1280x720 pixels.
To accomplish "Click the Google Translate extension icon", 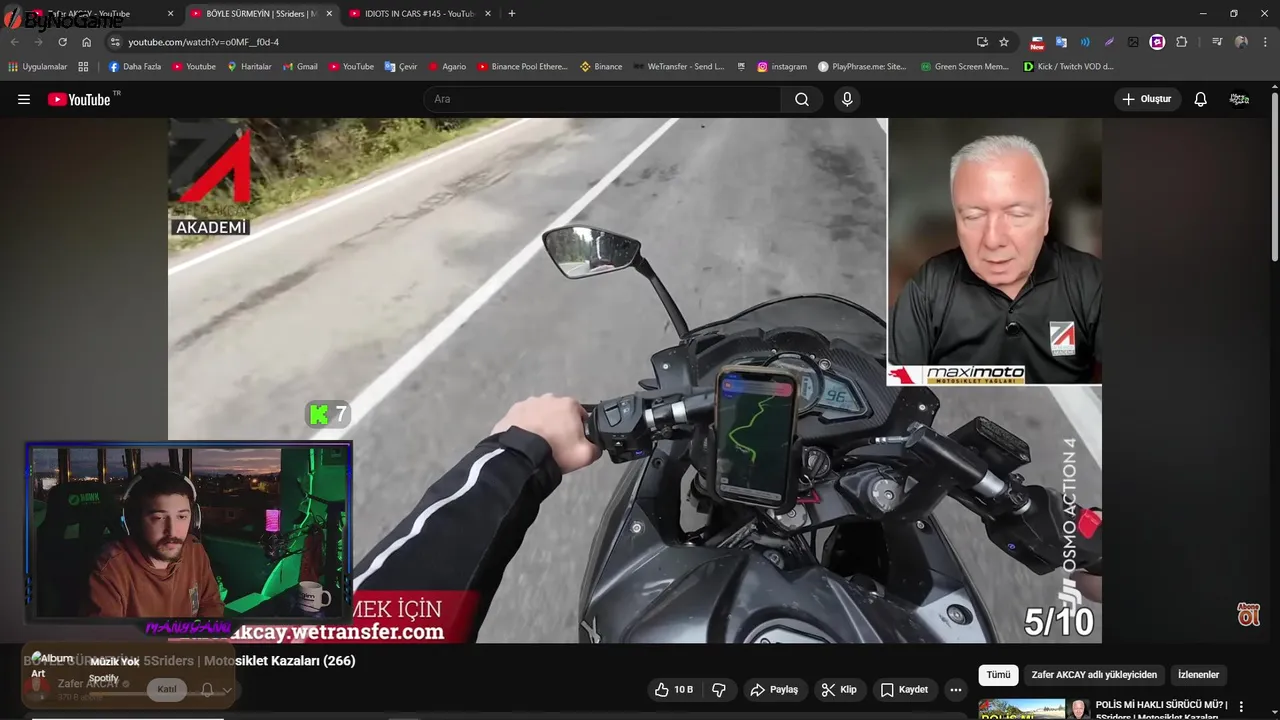I will coord(1062,42).
